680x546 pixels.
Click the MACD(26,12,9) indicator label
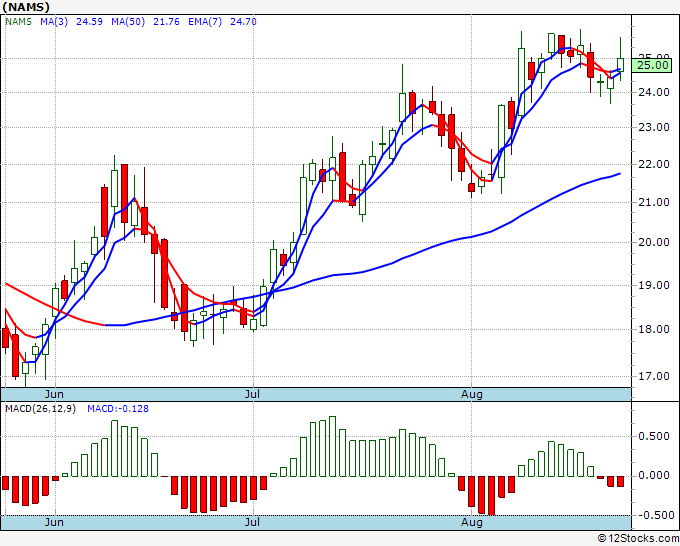pos(40,409)
